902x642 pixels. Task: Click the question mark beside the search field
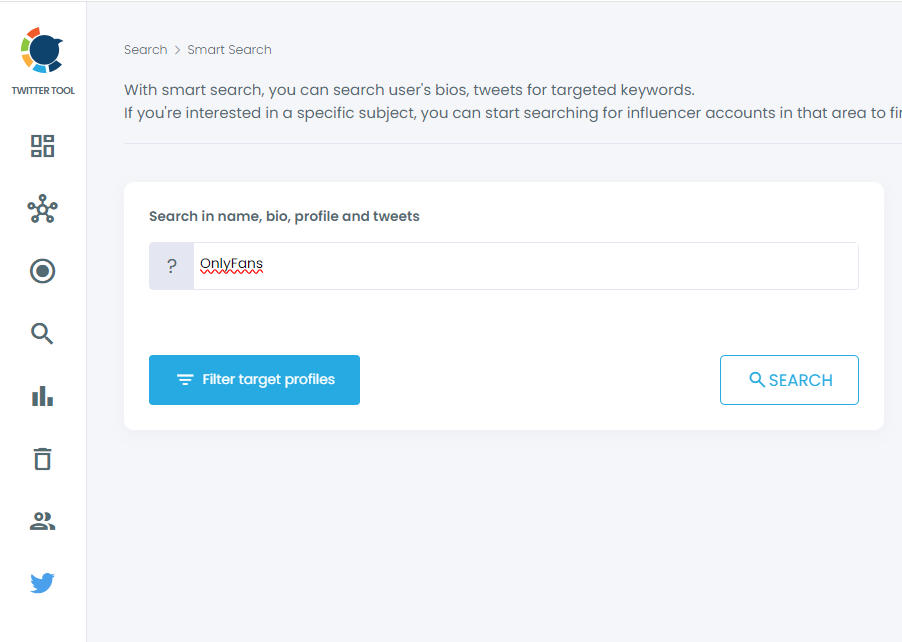pyautogui.click(x=170, y=265)
